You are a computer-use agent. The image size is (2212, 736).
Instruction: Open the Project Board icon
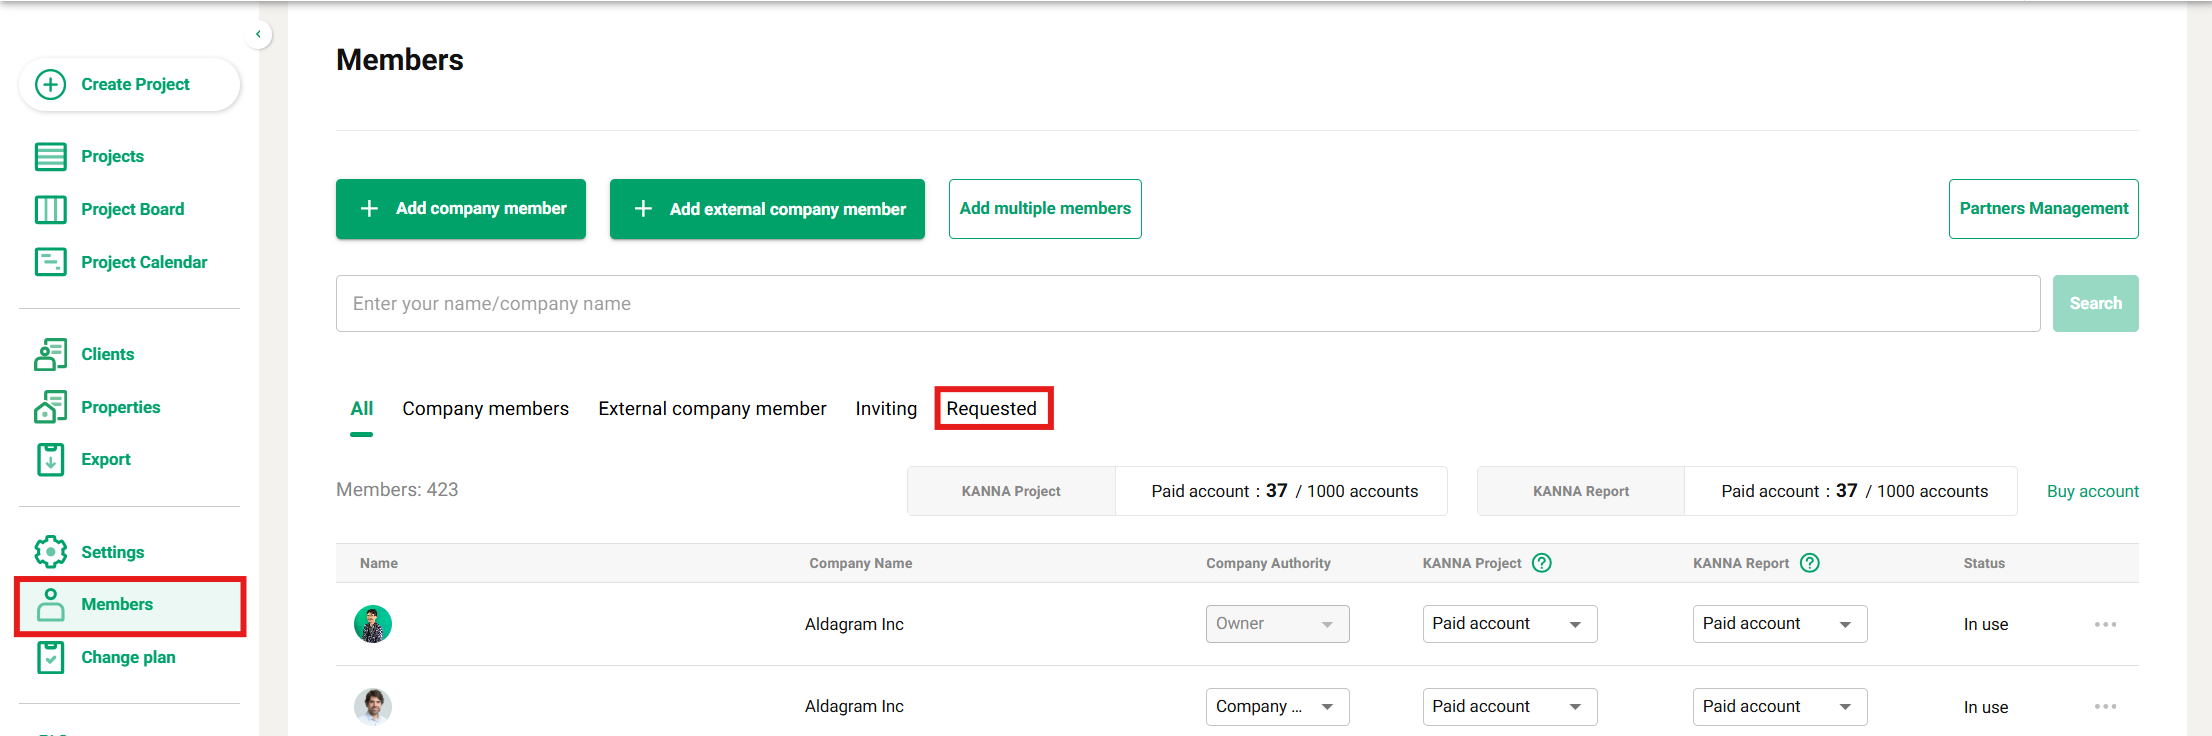point(51,210)
